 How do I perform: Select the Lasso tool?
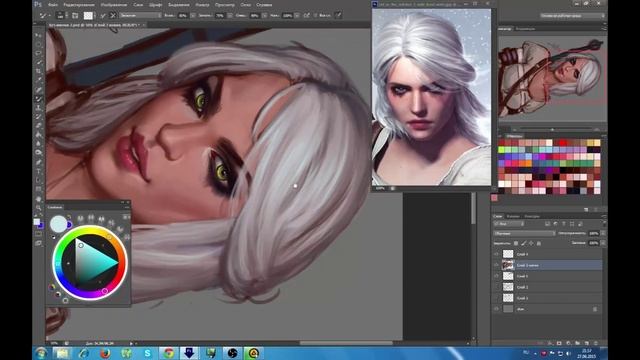[39, 53]
